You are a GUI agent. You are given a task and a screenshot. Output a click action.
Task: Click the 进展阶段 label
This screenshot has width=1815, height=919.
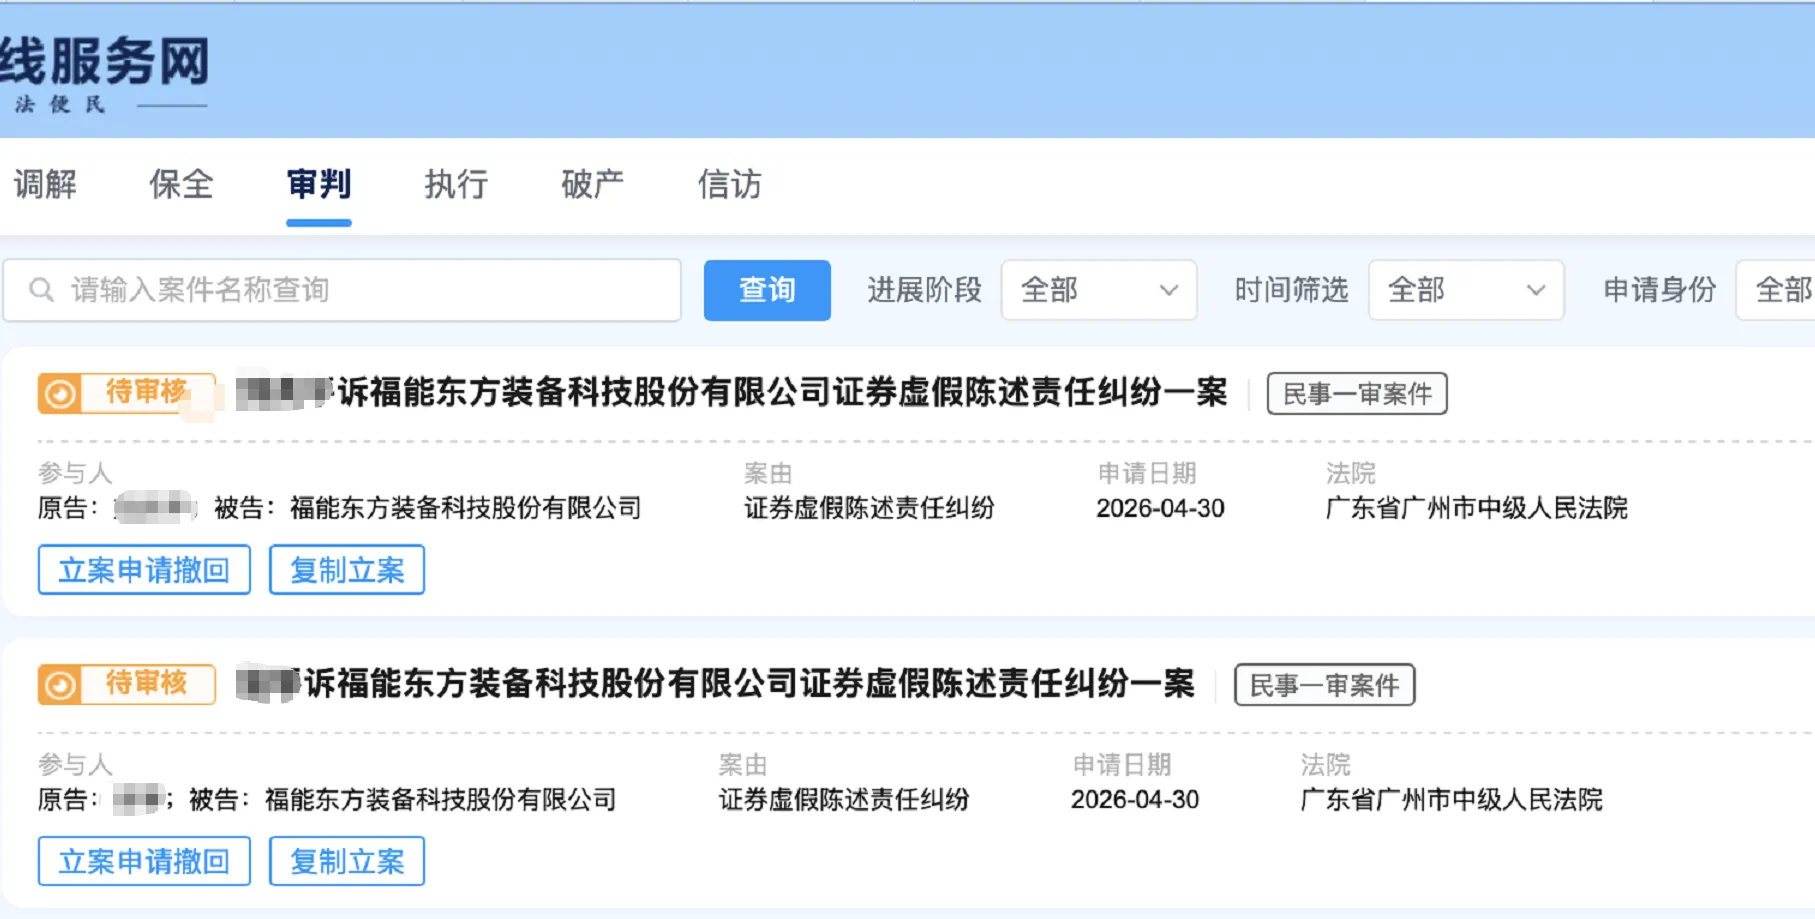coord(924,290)
